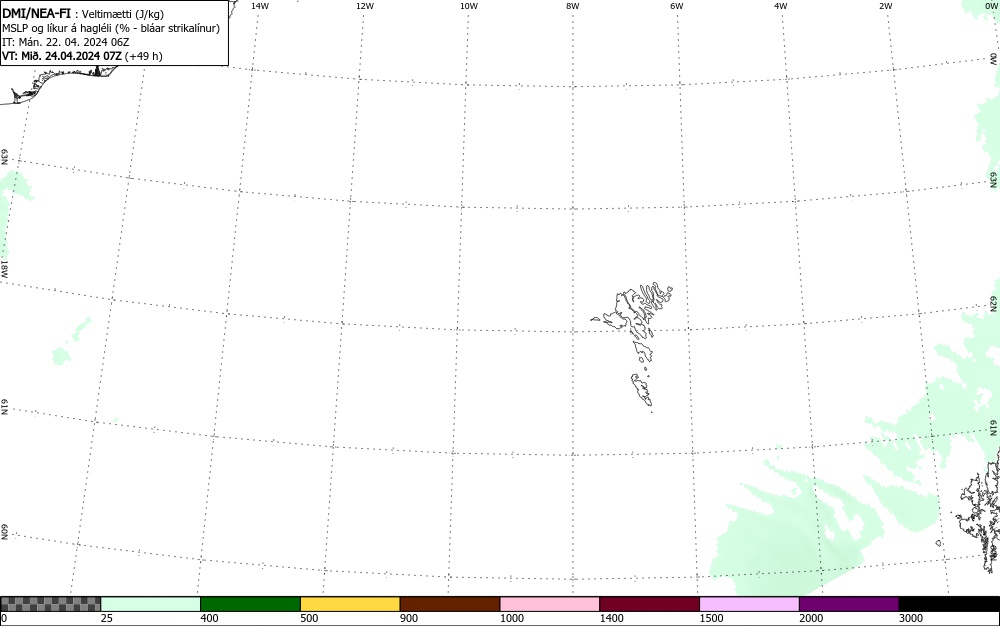This screenshot has height=626, width=1000.
Task: Click the 14W longitude label
Action: pyautogui.click(x=260, y=6)
